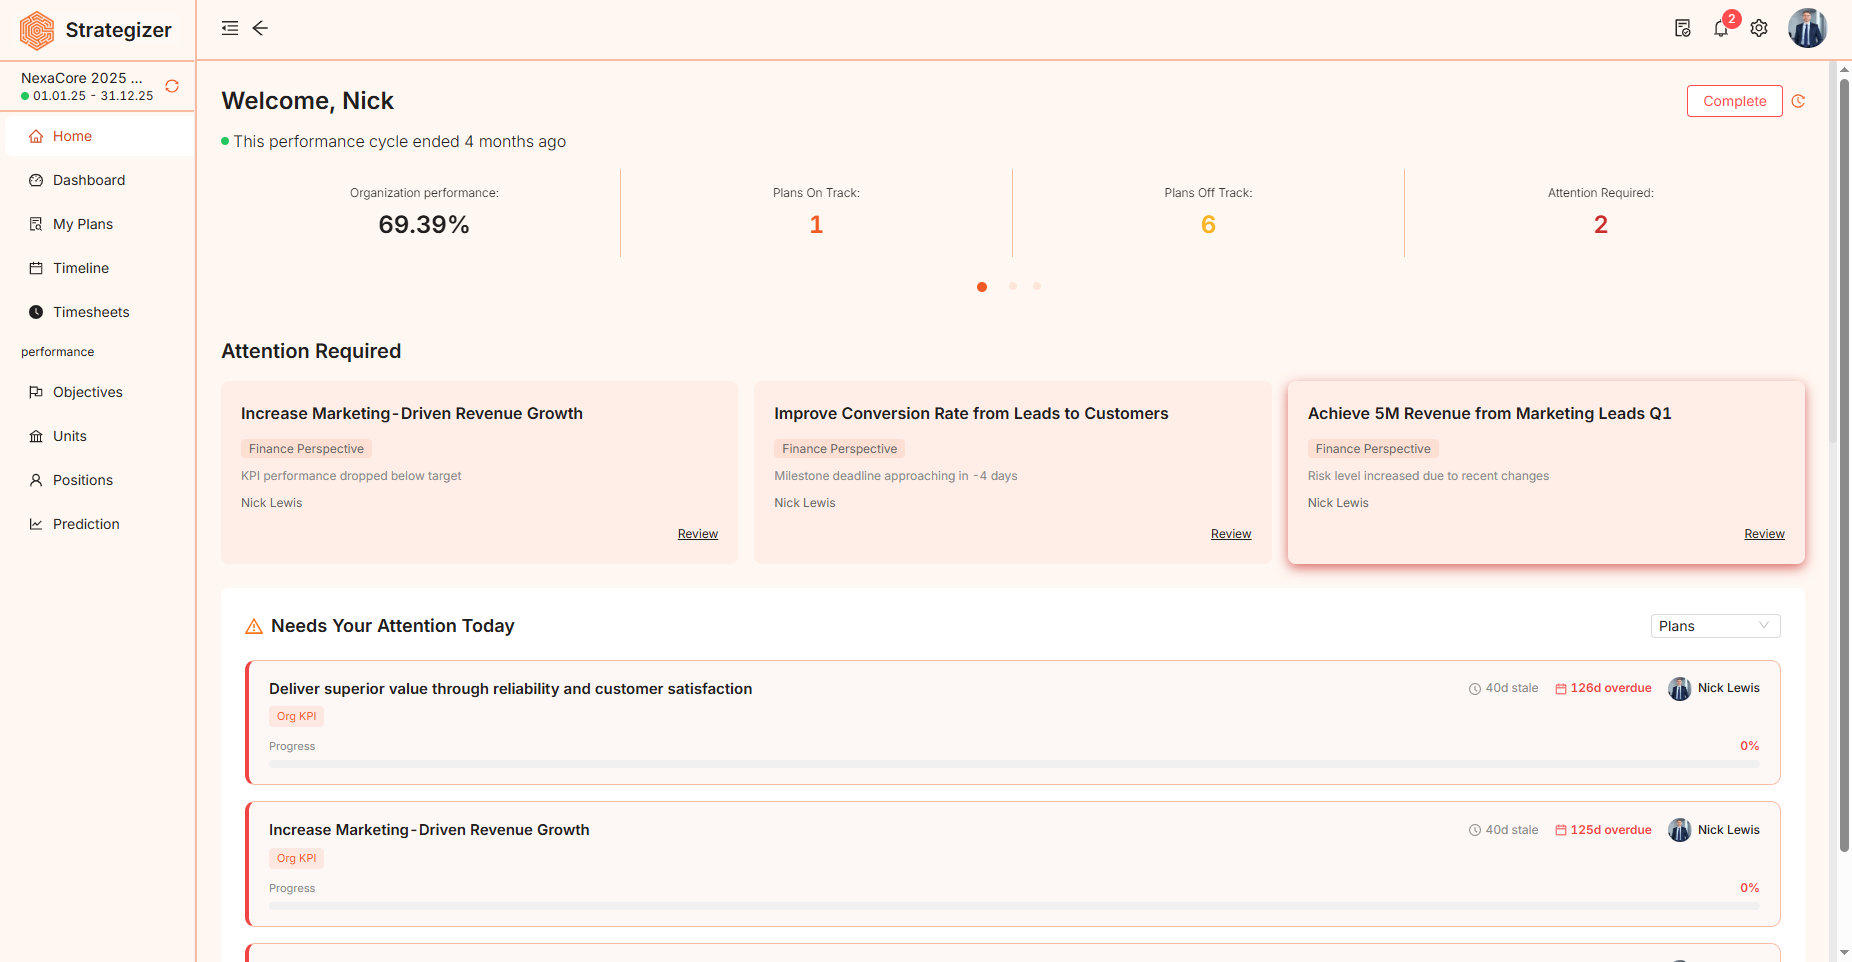Click the Timesheets clock icon
The width and height of the screenshot is (1852, 962).
point(36,312)
